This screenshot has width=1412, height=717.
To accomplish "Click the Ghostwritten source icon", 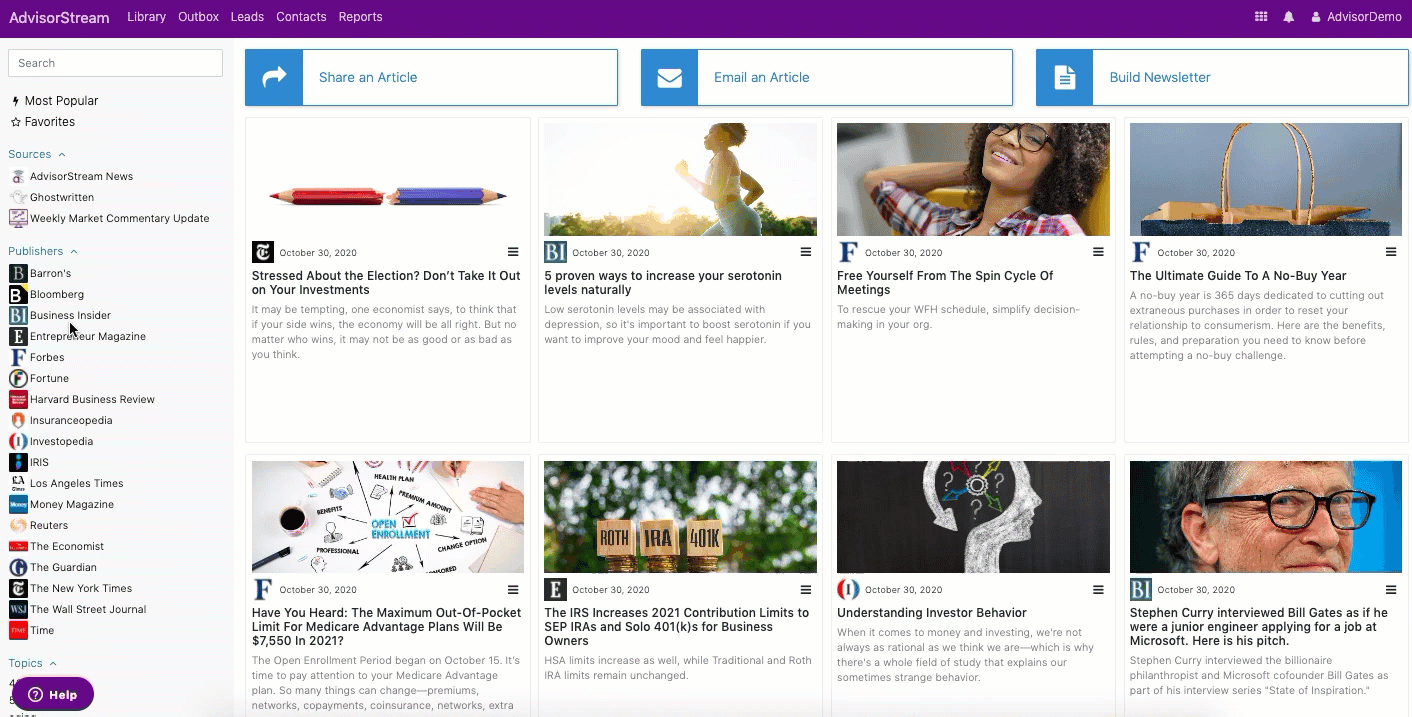I will (18, 197).
